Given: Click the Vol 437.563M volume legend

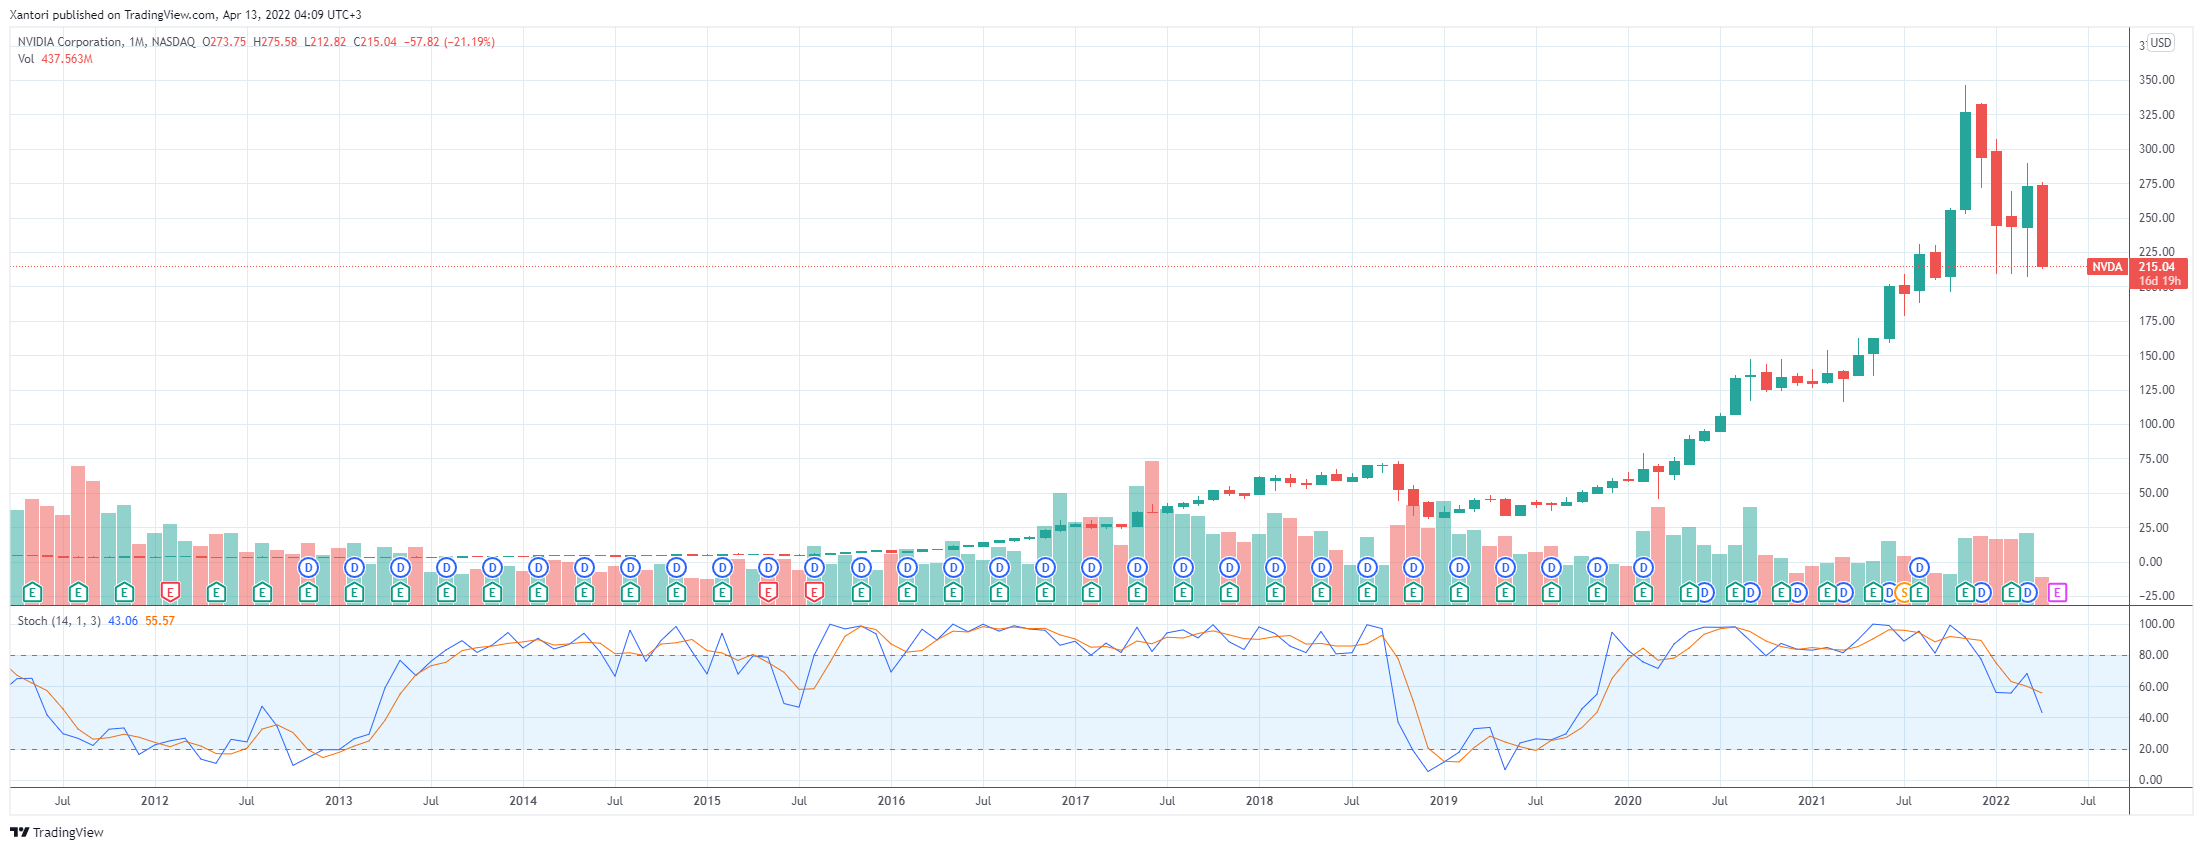Looking at the screenshot, I should coord(55,59).
